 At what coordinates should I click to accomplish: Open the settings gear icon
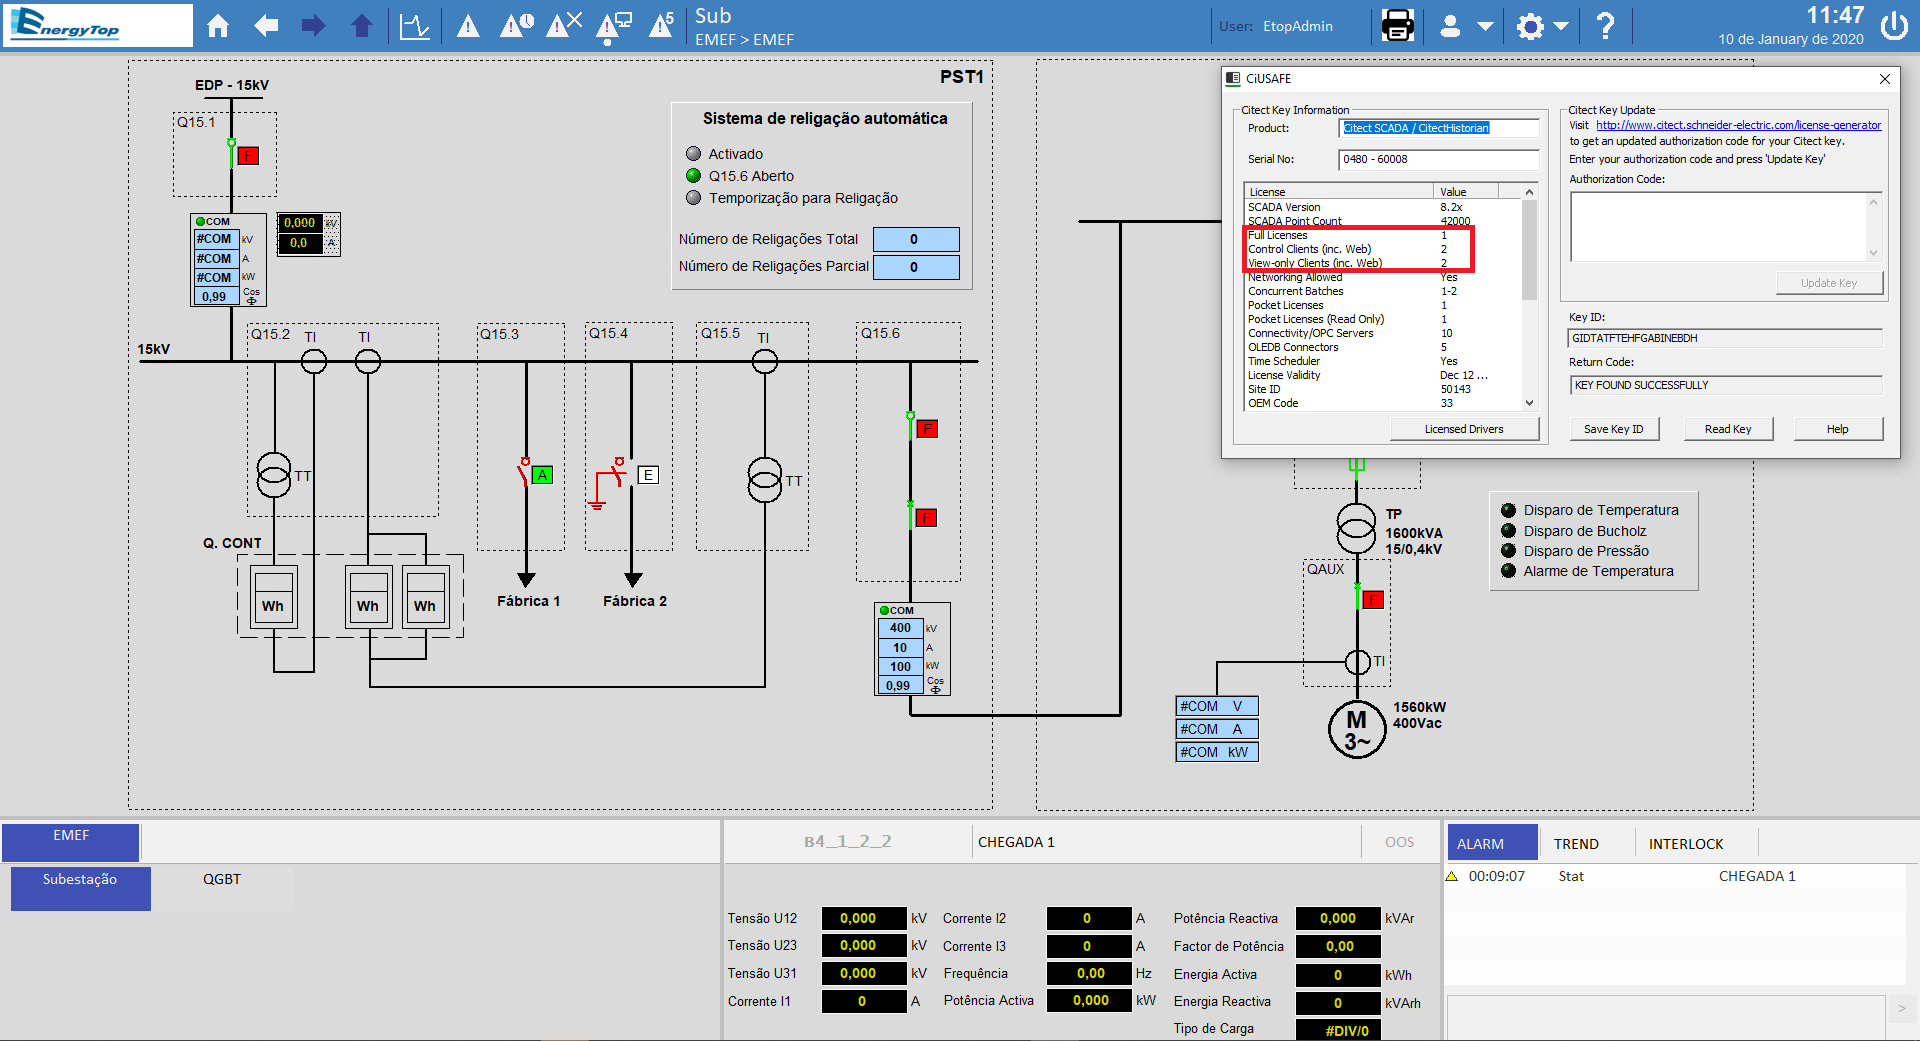pyautogui.click(x=1530, y=27)
